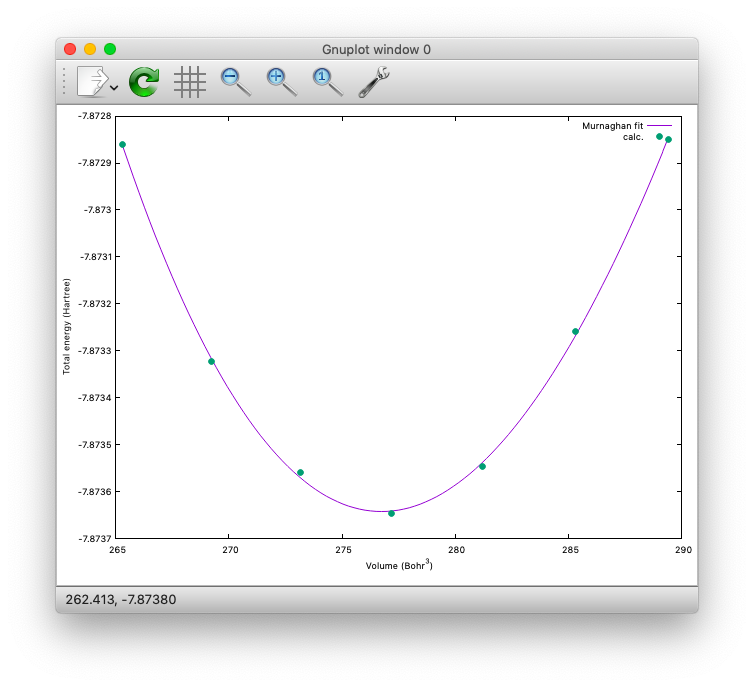Open configuration with the wrench icon
754x687 pixels.
click(373, 82)
